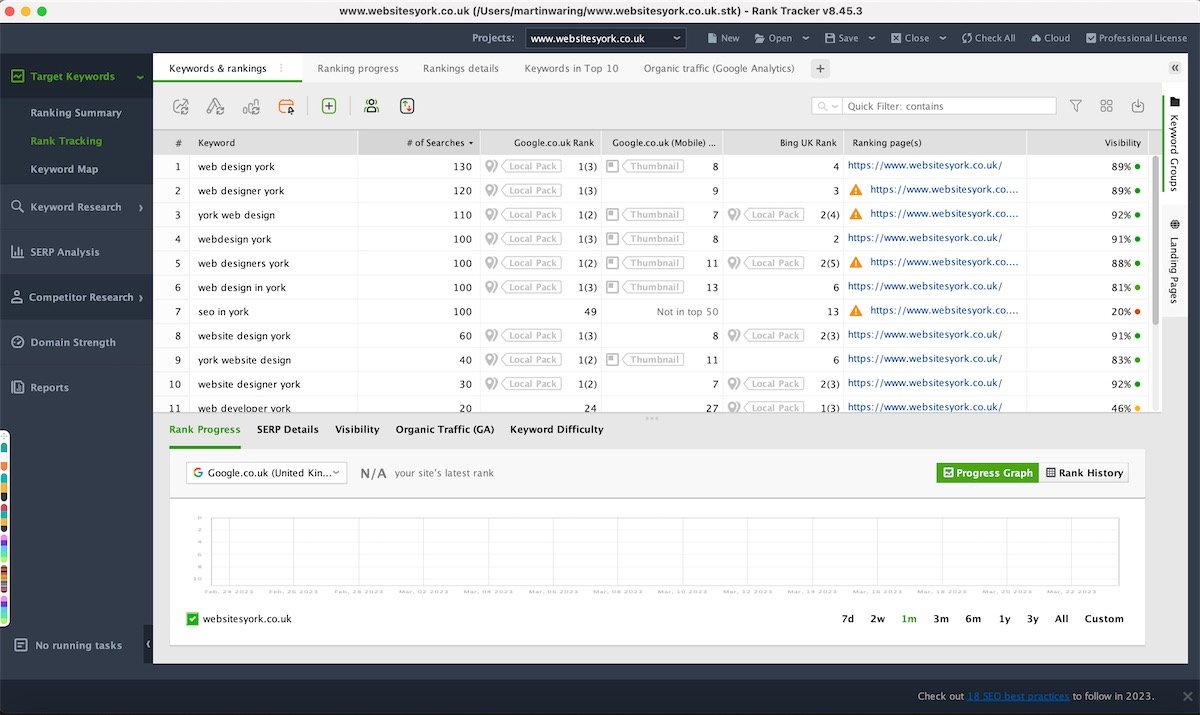Open the Cloud toolbar icon
1200x715 pixels.
coord(1036,38)
